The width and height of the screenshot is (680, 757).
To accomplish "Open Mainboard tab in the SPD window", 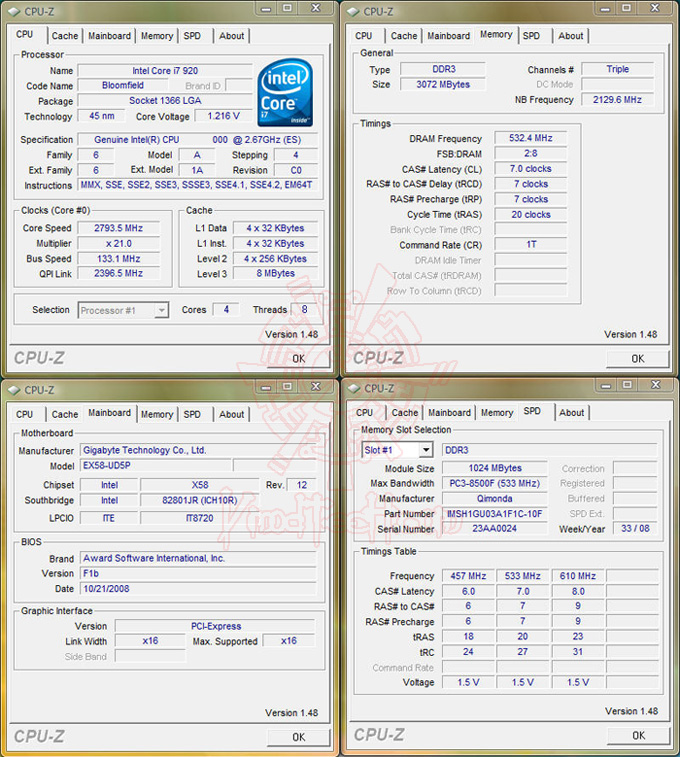I will pyautogui.click(x=449, y=413).
